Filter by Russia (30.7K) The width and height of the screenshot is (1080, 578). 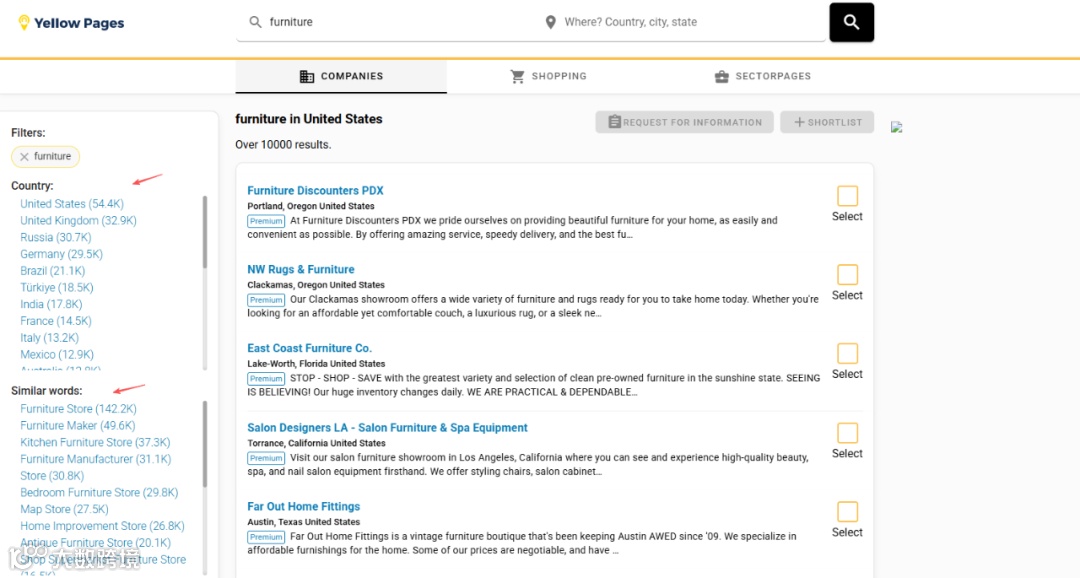(56, 238)
